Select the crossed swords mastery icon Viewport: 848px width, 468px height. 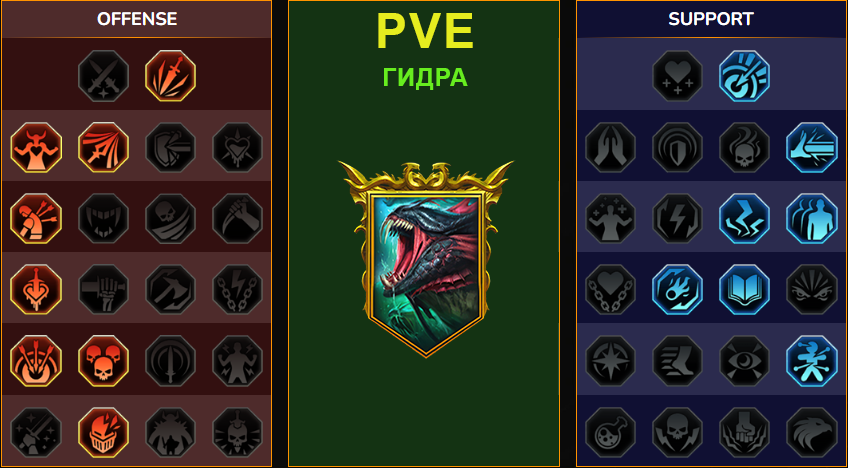tap(103, 76)
